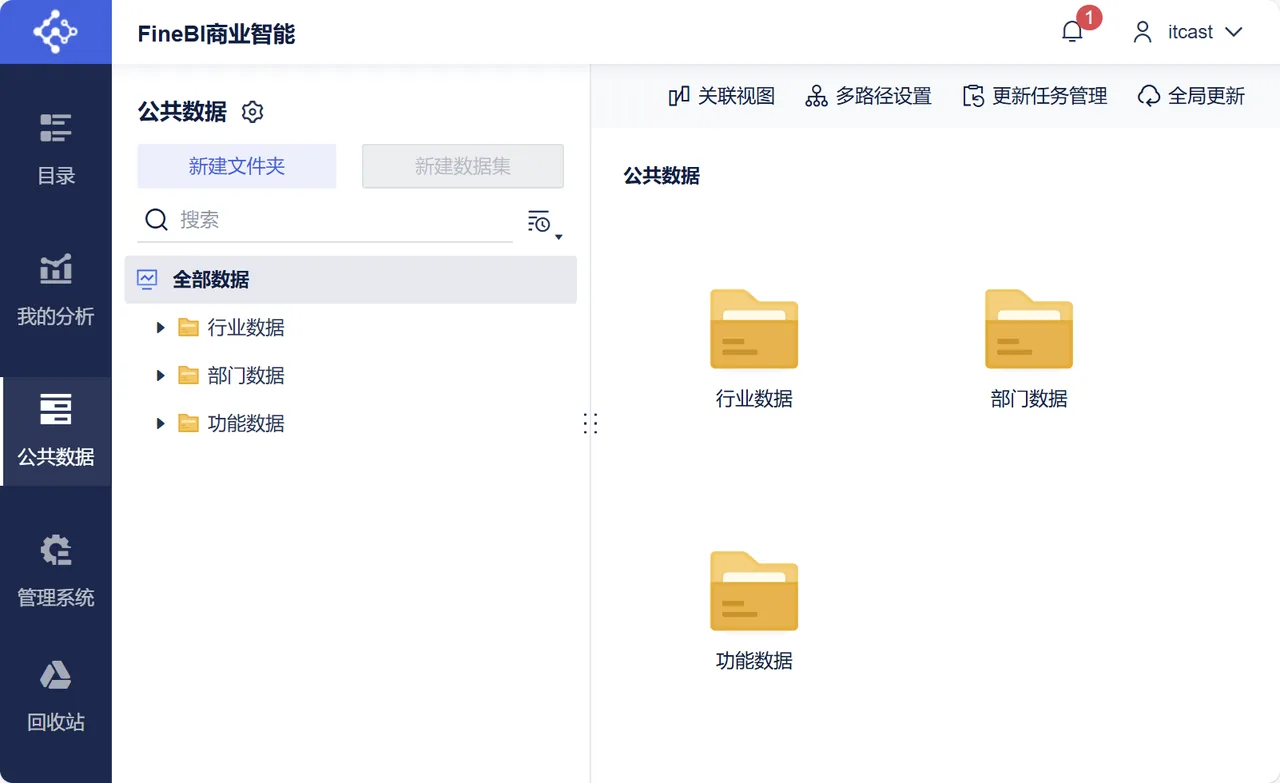Image resolution: width=1280 pixels, height=783 pixels.
Task: Click the 公共数据 breadcrumb heading in content area
Action: click(x=662, y=176)
